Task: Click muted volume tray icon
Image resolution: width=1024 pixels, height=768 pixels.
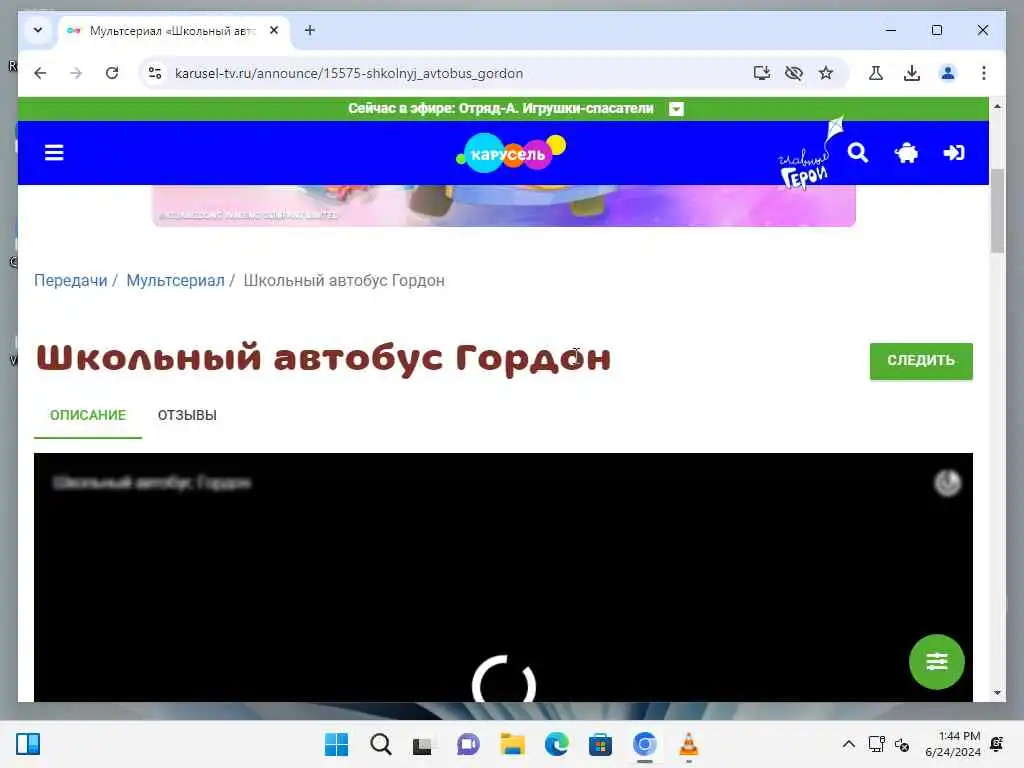Action: pyautogui.click(x=903, y=744)
